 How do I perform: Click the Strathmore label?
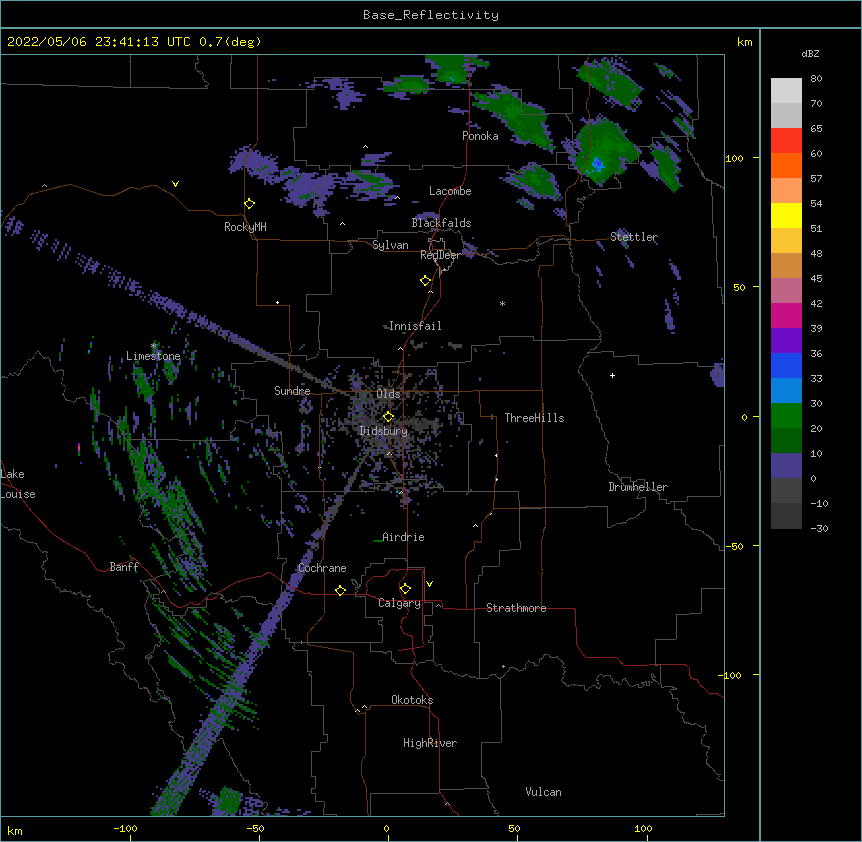(516, 608)
